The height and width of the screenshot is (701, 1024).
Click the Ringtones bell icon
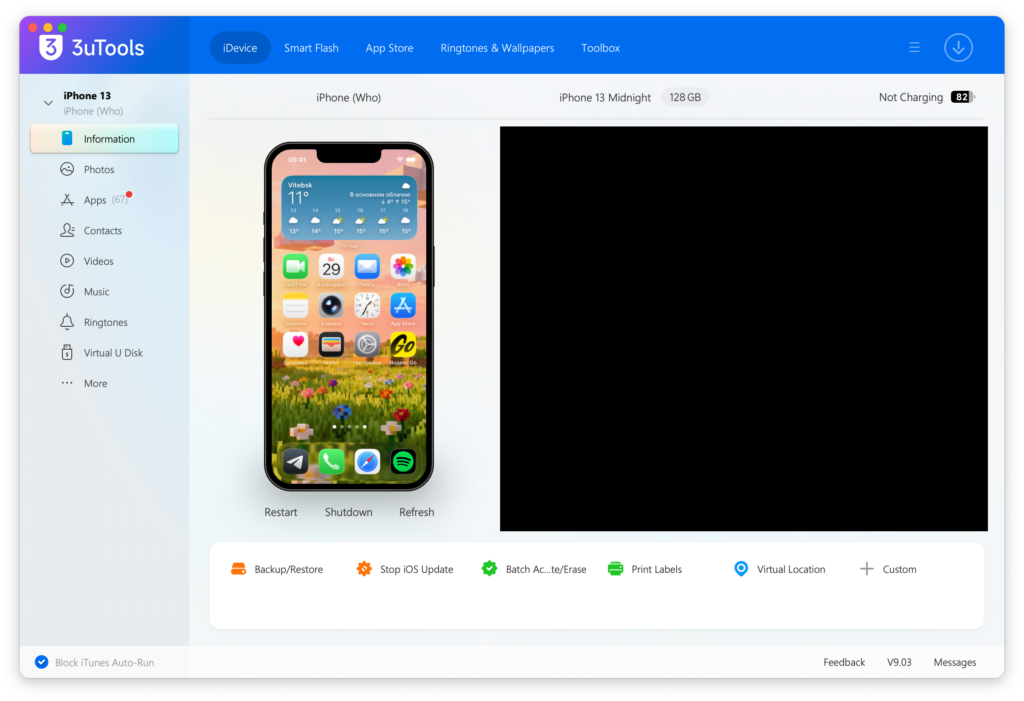tap(67, 321)
